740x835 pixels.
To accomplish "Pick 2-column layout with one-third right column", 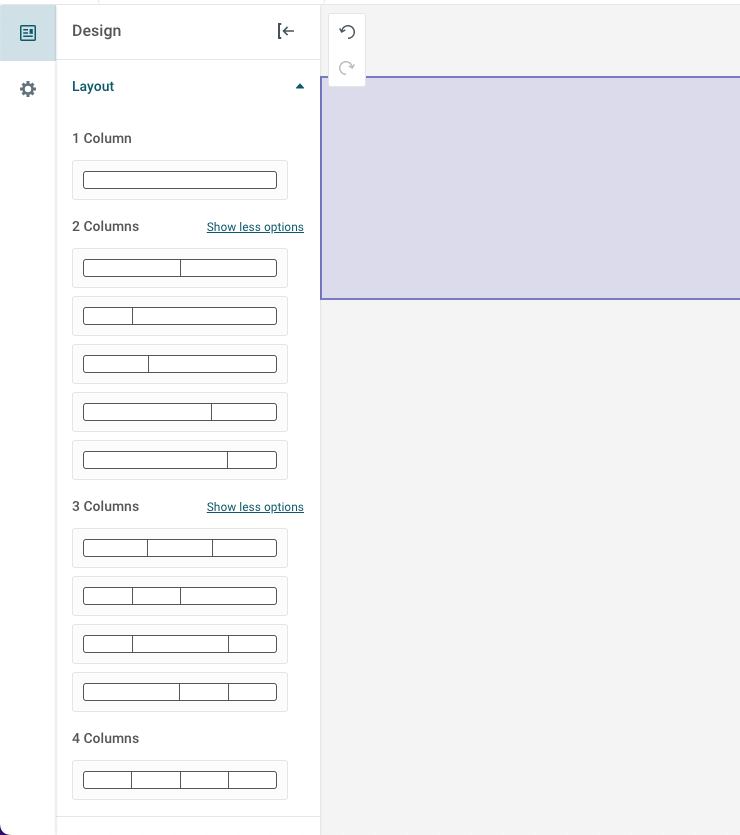I will click(180, 412).
